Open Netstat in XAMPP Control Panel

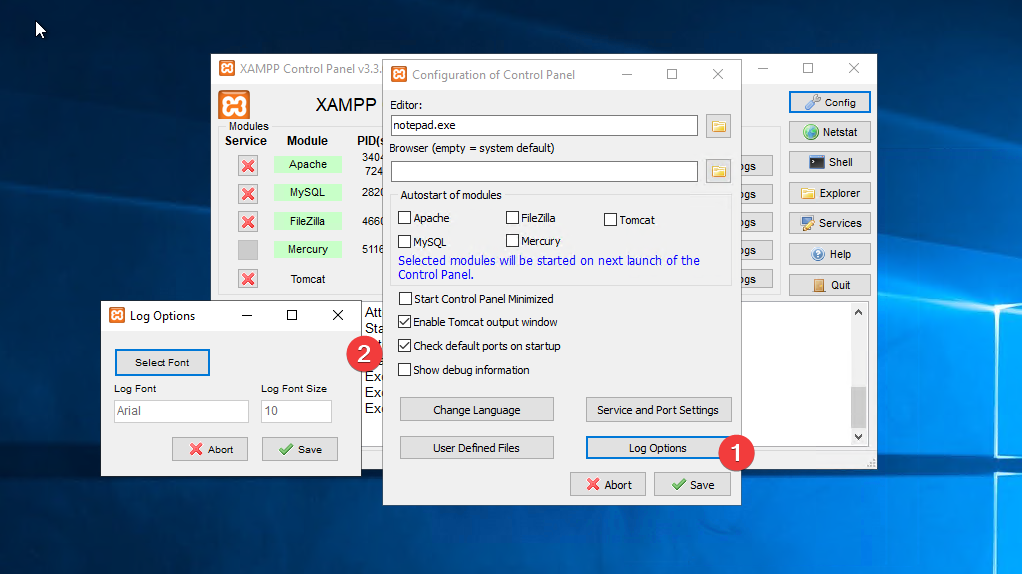click(830, 132)
